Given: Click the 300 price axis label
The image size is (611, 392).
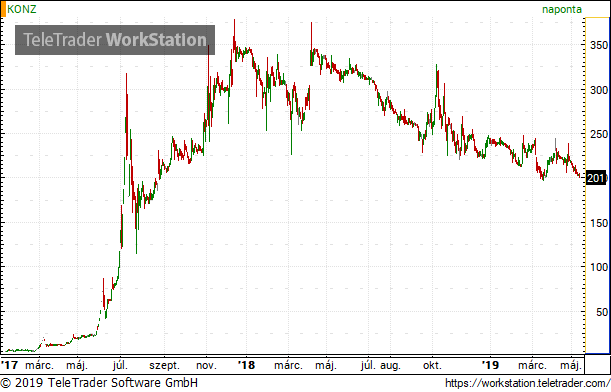Looking at the screenshot, I should pos(599,90).
